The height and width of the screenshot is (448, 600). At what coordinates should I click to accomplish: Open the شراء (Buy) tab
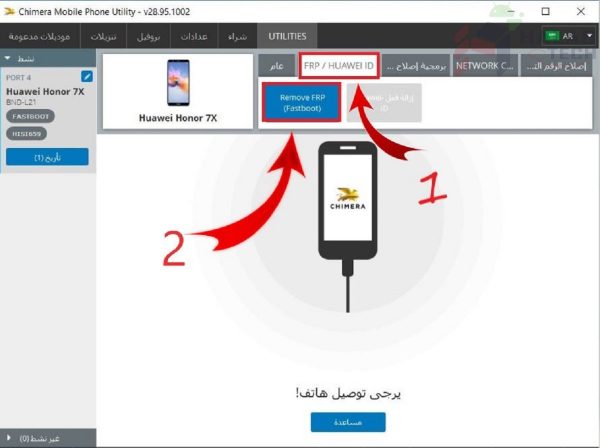click(x=237, y=36)
